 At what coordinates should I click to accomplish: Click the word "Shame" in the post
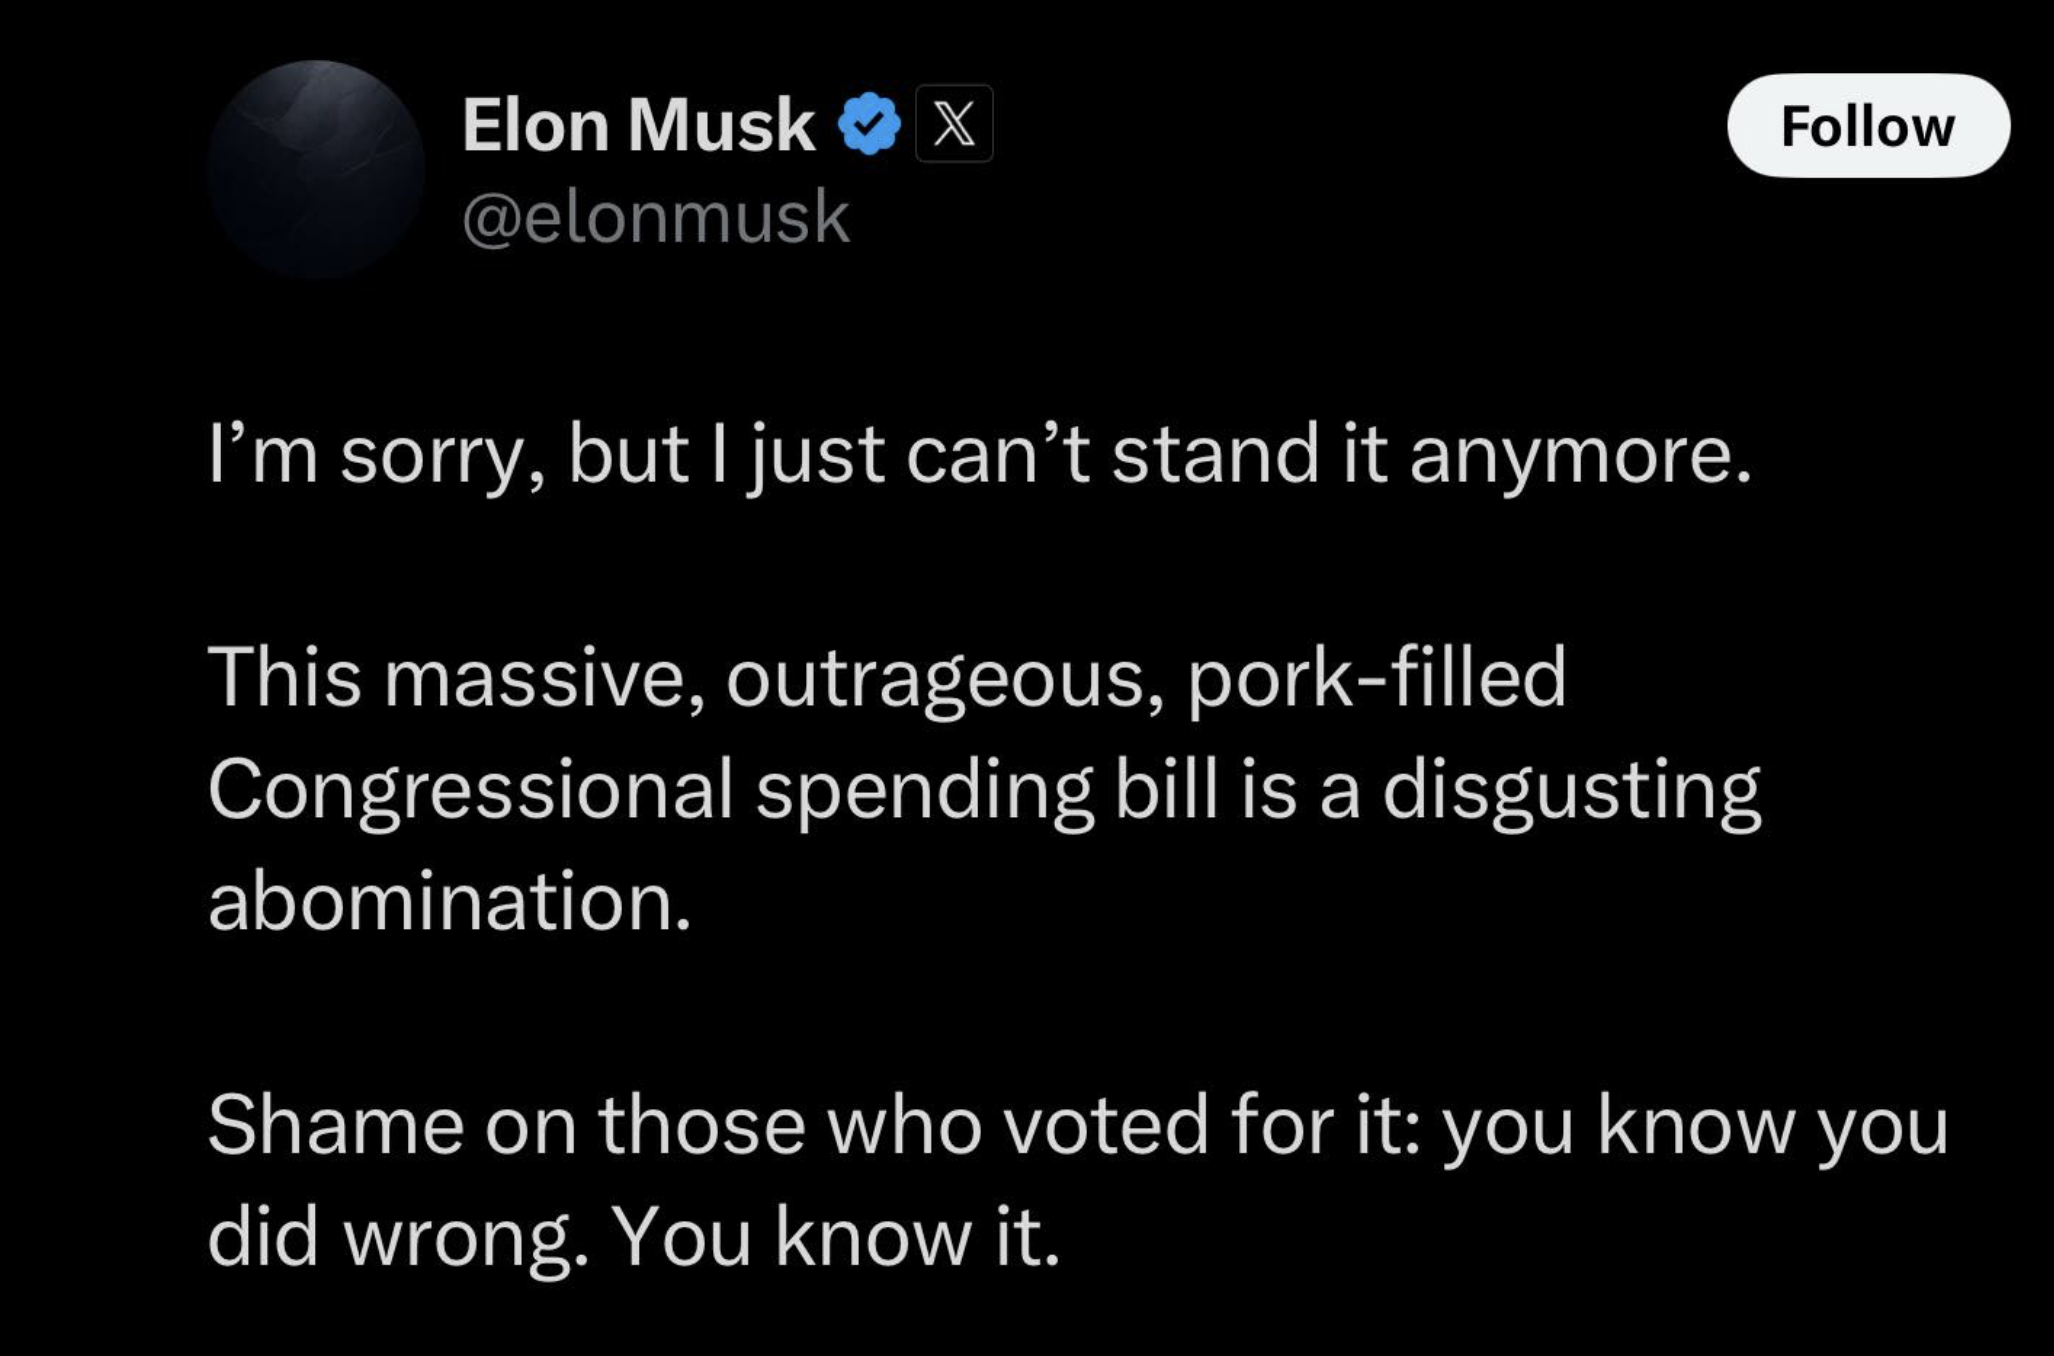[335, 1126]
